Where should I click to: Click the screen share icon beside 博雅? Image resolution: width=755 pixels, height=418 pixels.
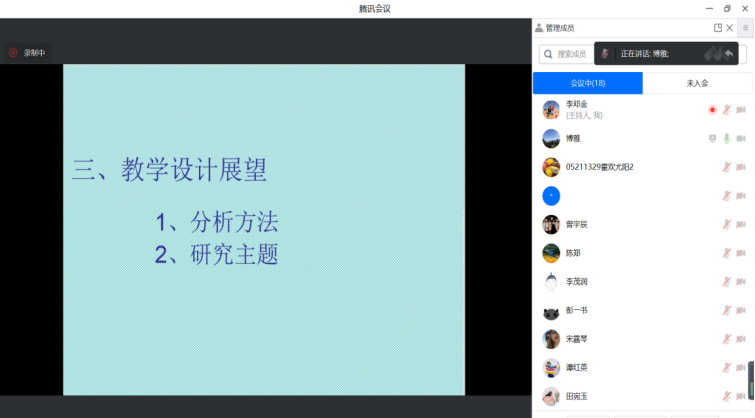tap(712, 139)
